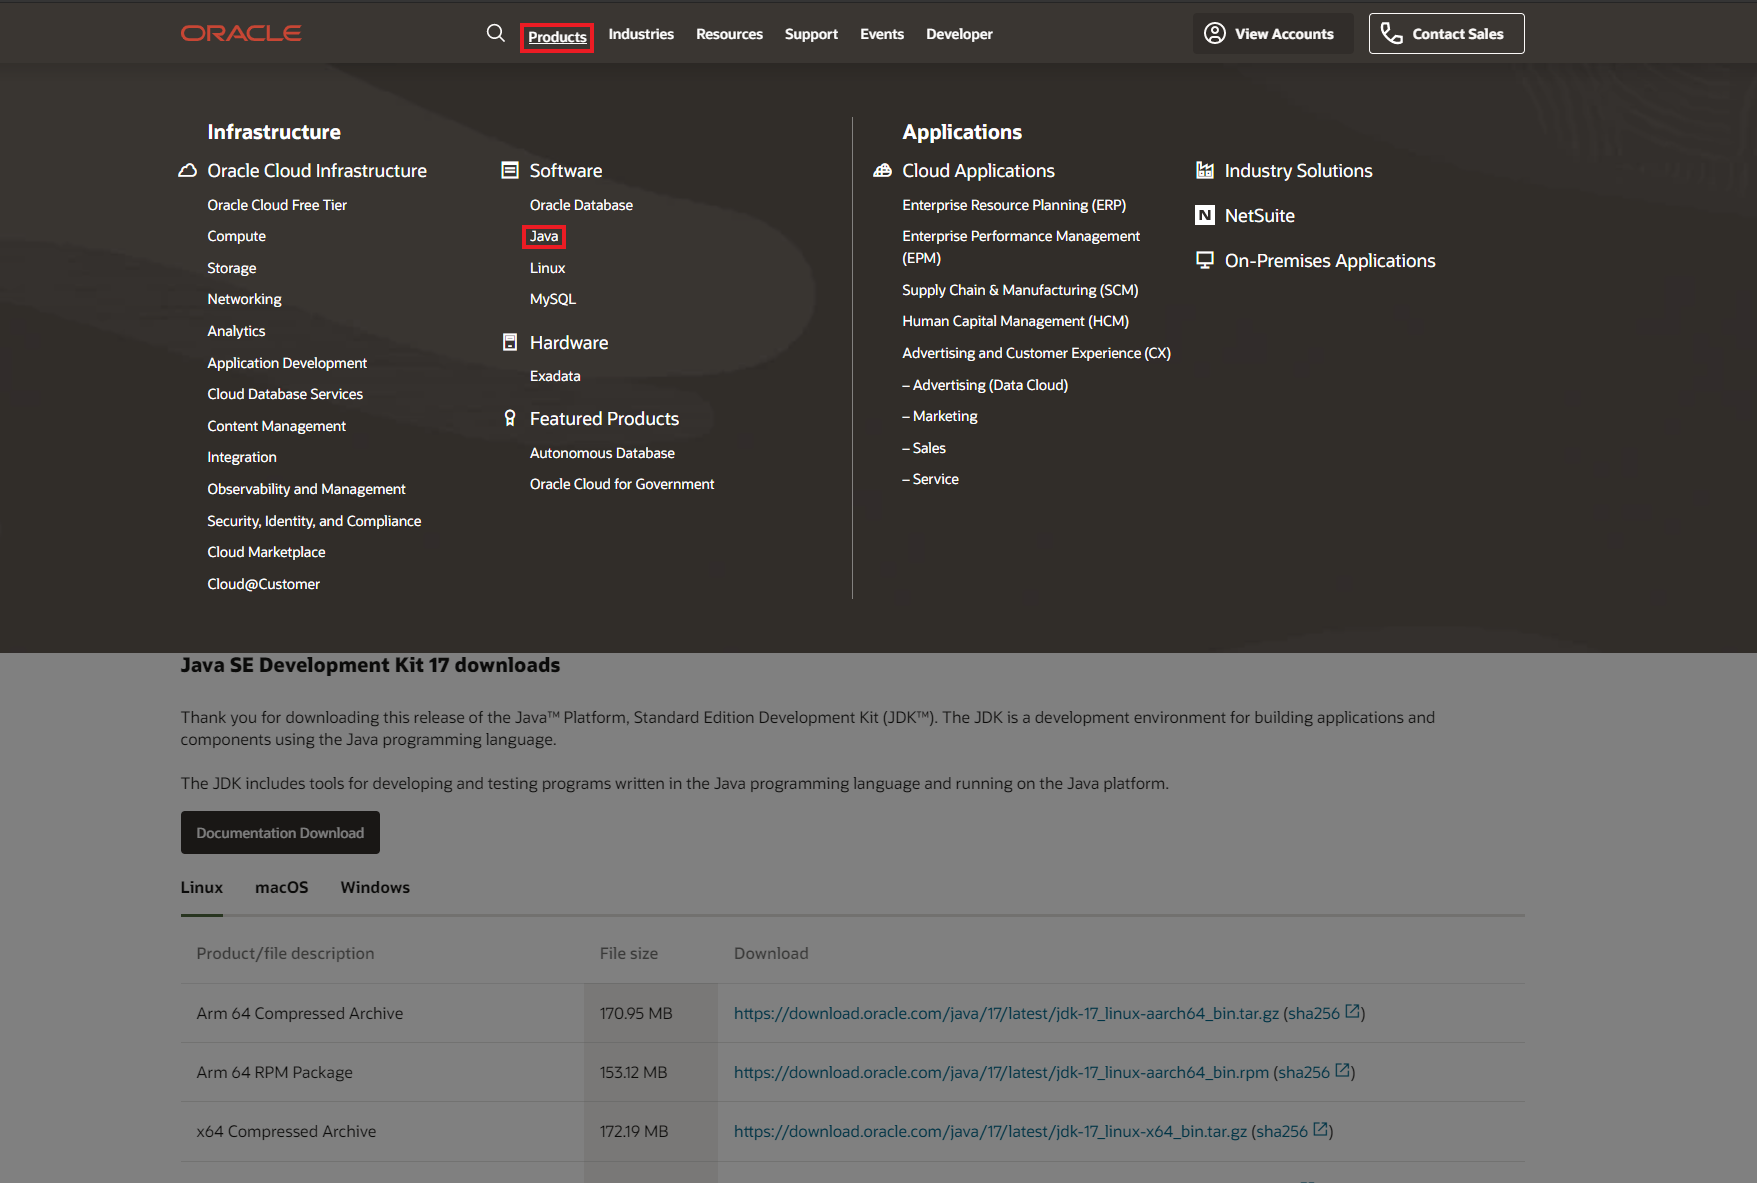This screenshot has height=1183, width=1757.
Task: Open the Industries menu
Action: [x=641, y=34]
